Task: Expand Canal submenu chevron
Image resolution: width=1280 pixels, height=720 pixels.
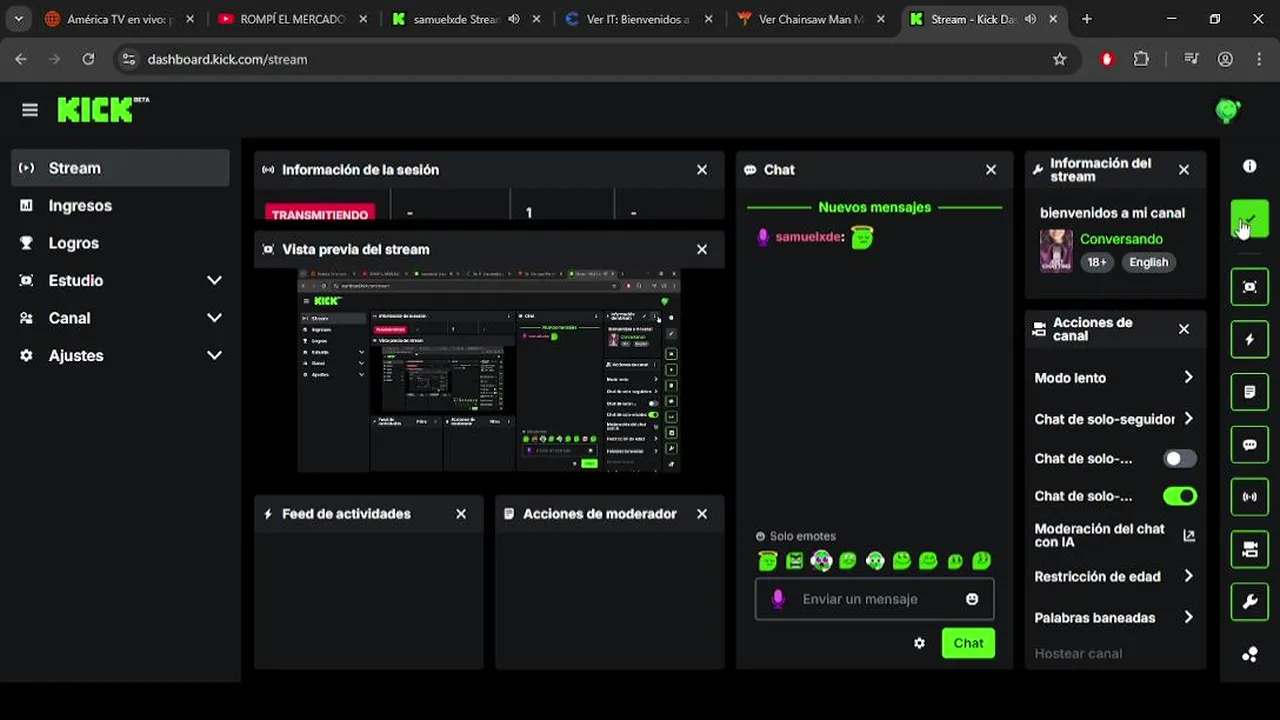Action: coord(214,318)
